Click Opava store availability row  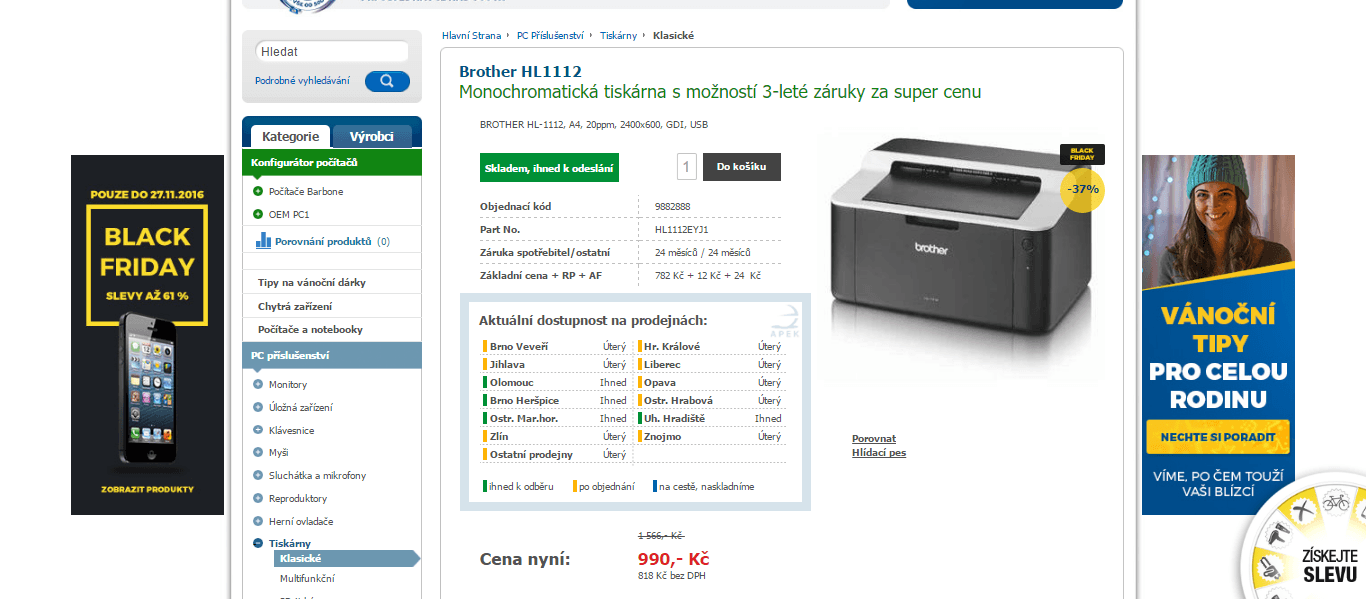710,382
